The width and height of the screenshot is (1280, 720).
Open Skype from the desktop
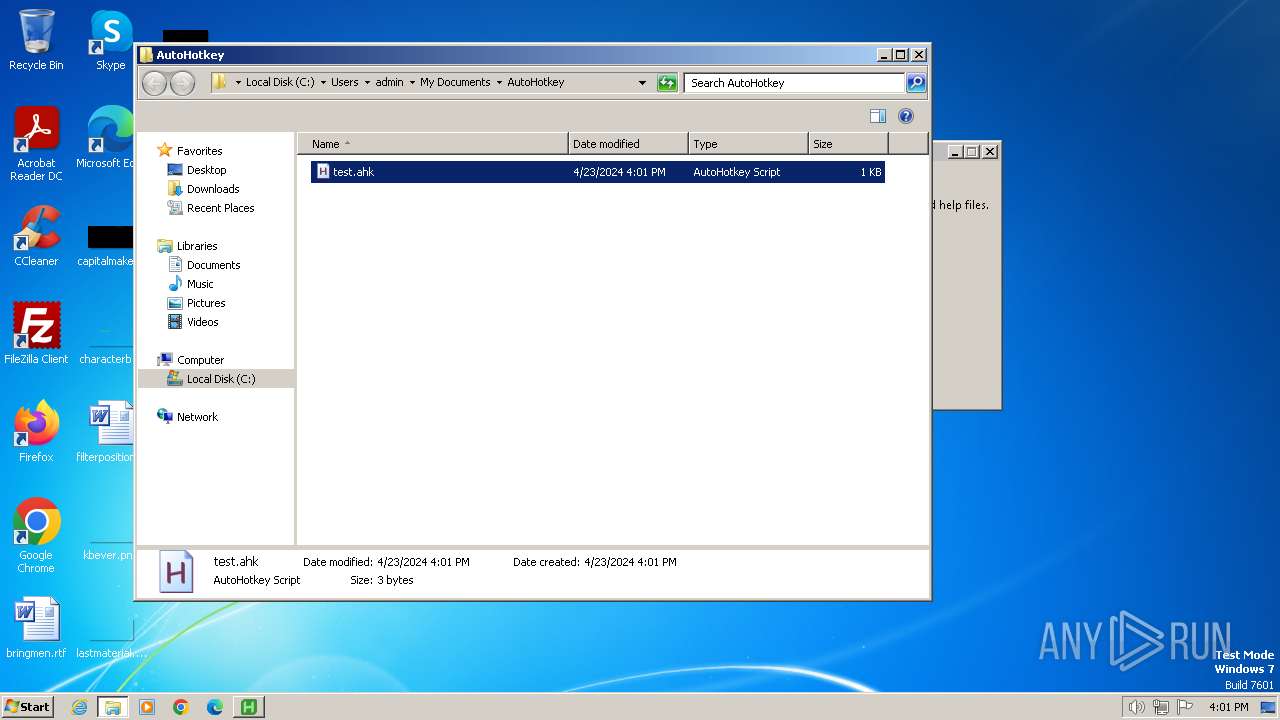tap(111, 40)
